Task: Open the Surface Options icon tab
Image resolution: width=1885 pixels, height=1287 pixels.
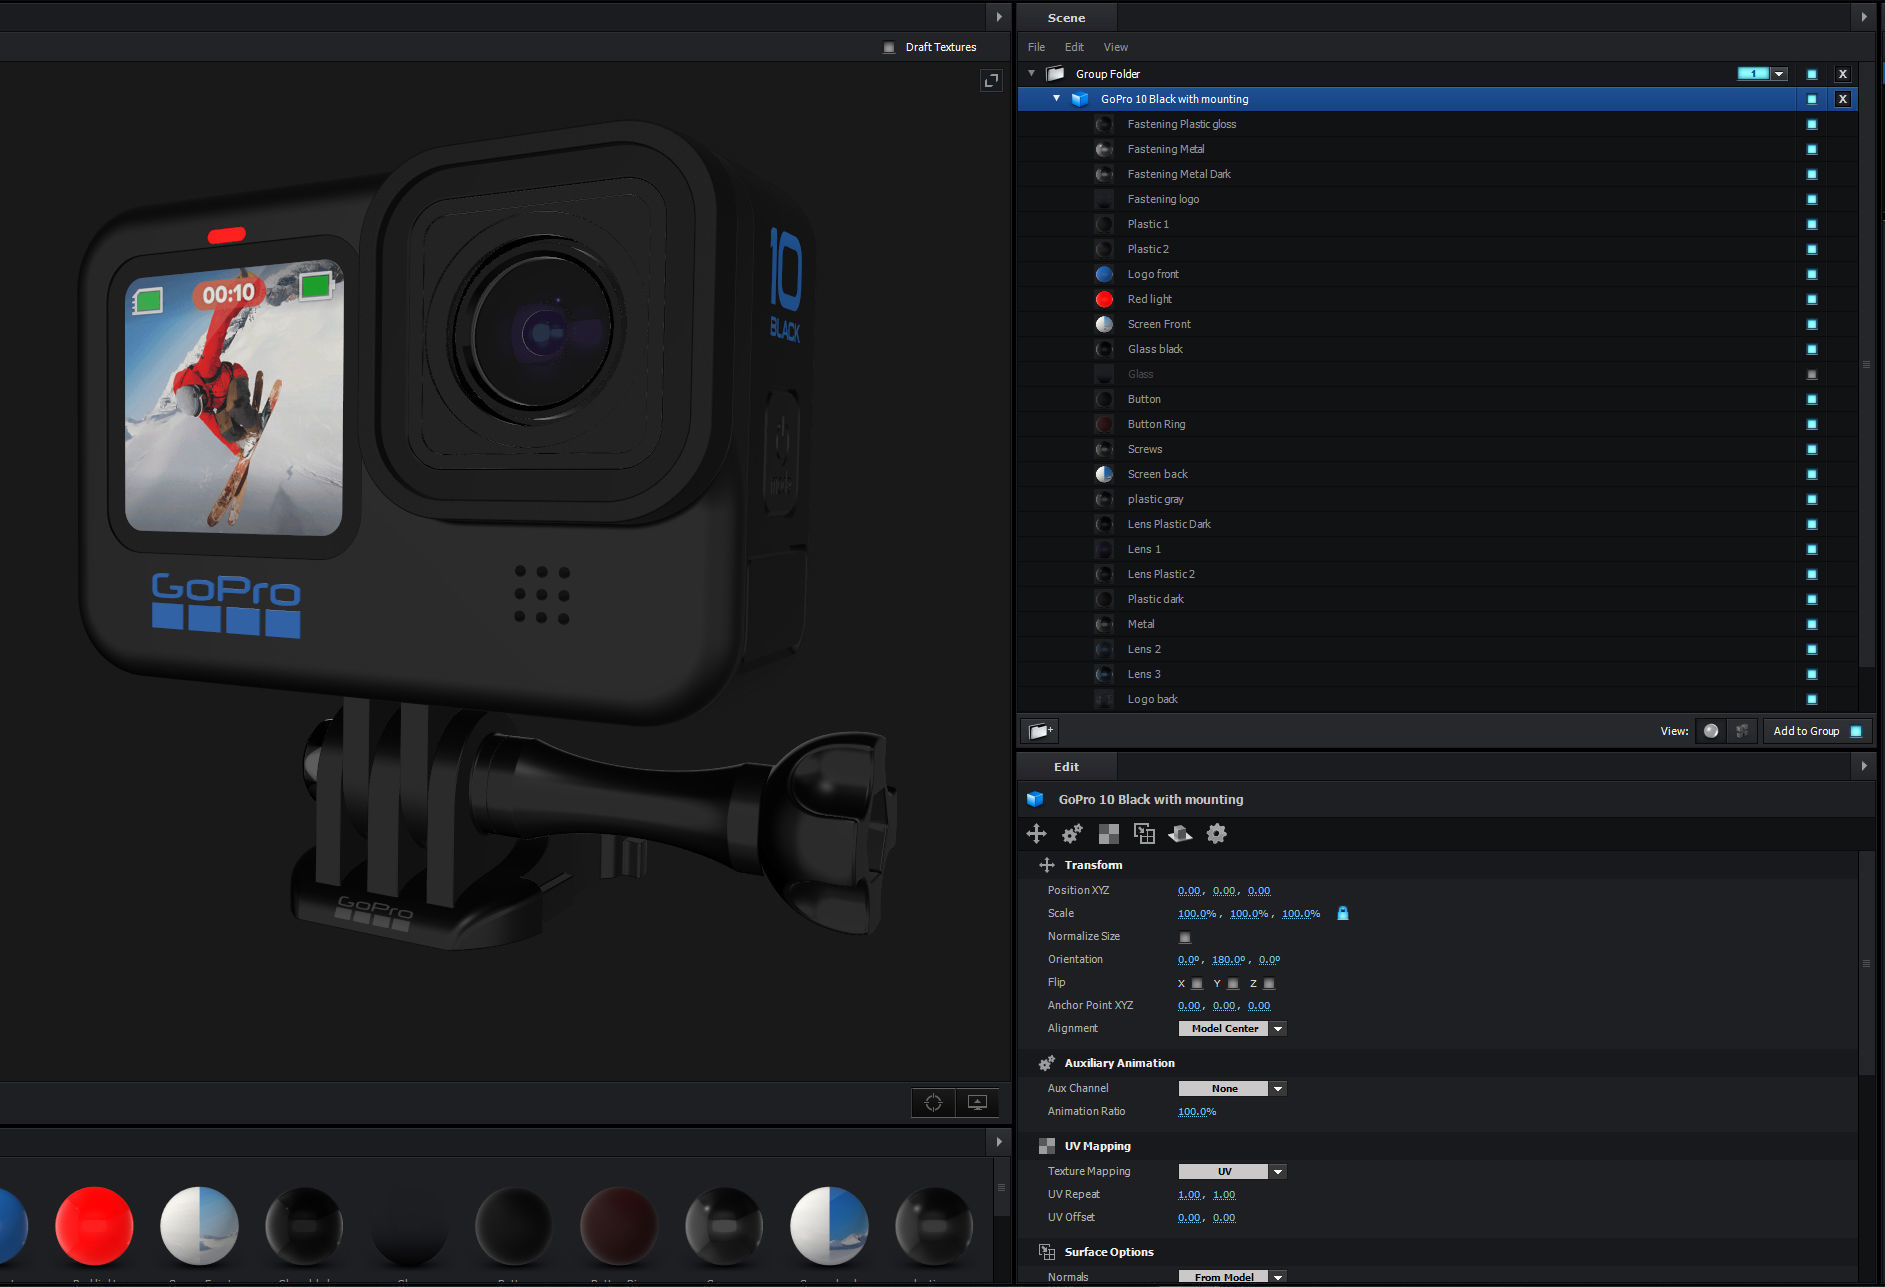Action: coord(1144,833)
